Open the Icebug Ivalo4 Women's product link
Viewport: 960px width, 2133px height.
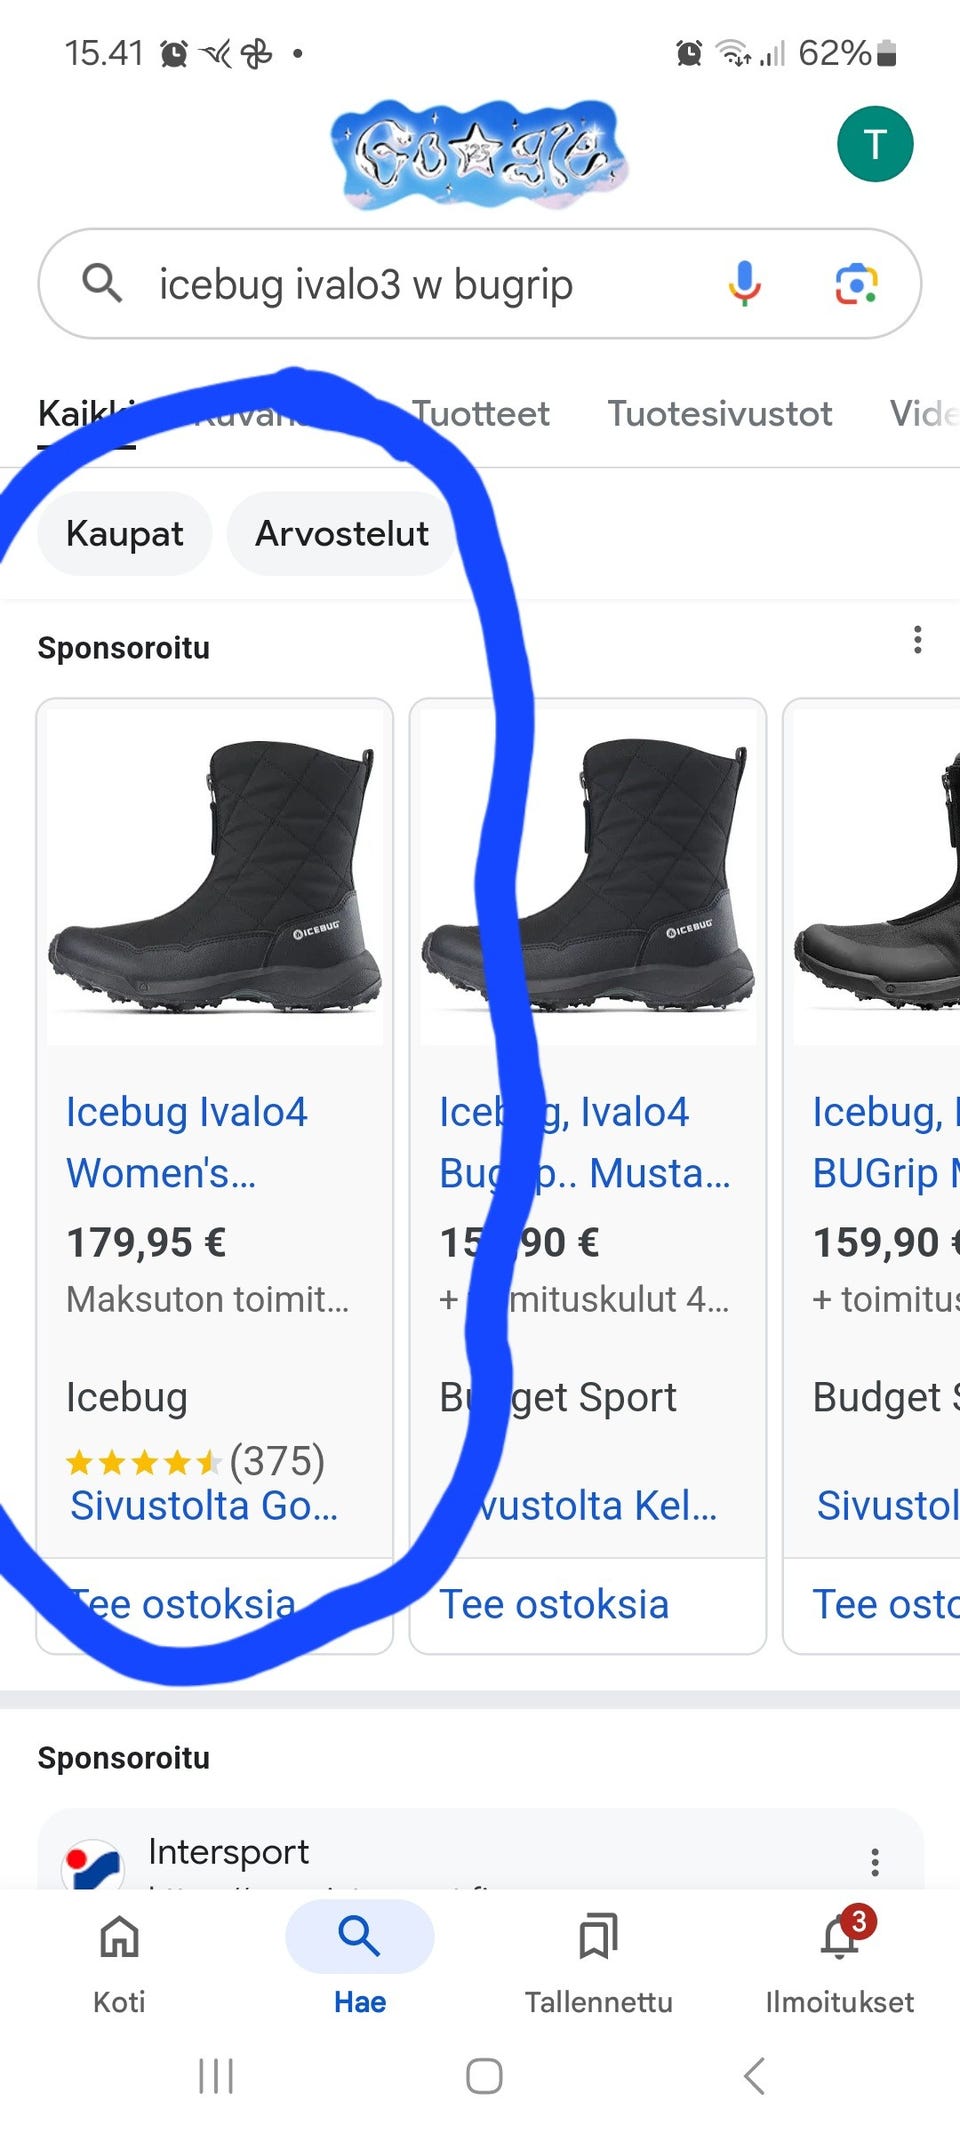pos(187,1140)
